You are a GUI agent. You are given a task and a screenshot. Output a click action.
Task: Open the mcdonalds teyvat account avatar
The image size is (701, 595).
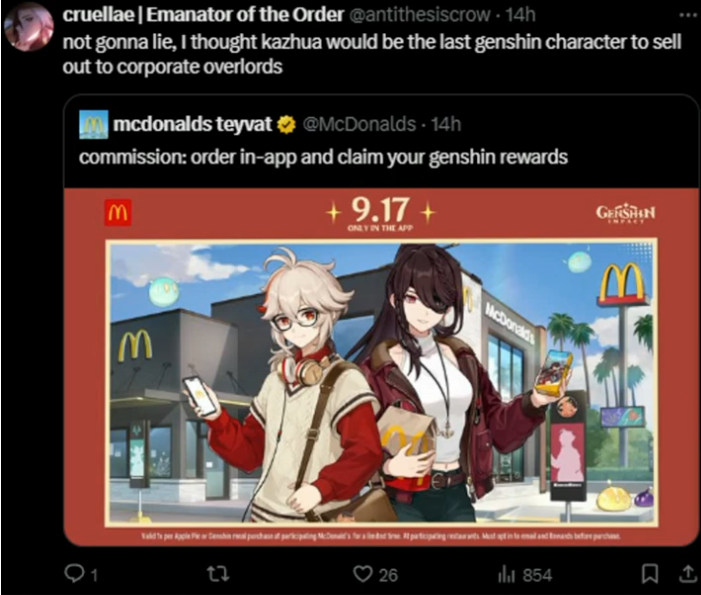tap(93, 124)
